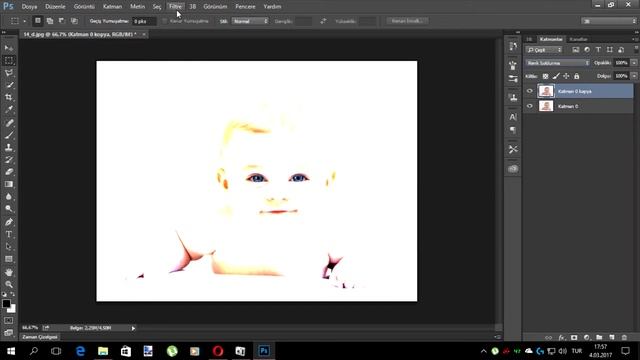The height and width of the screenshot is (360, 640).
Task: Select the Move tool
Action: [9, 48]
